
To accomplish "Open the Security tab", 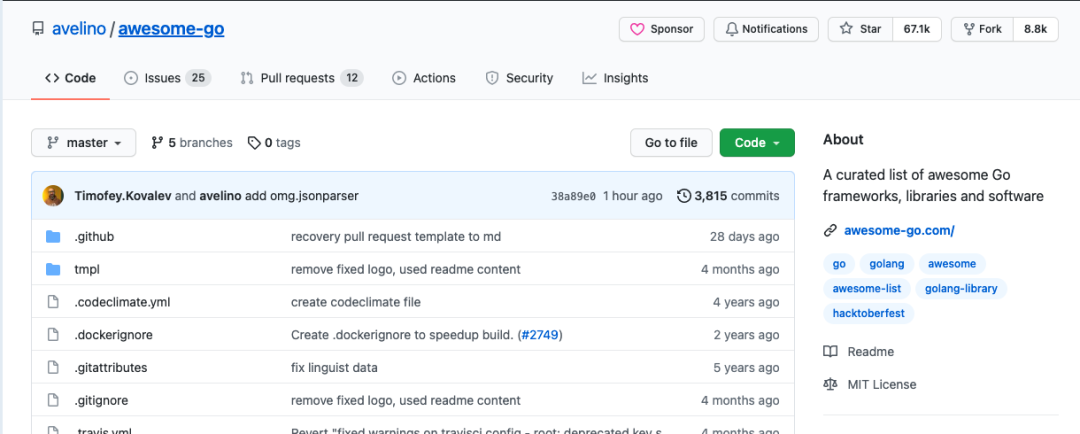I will [x=519, y=78].
